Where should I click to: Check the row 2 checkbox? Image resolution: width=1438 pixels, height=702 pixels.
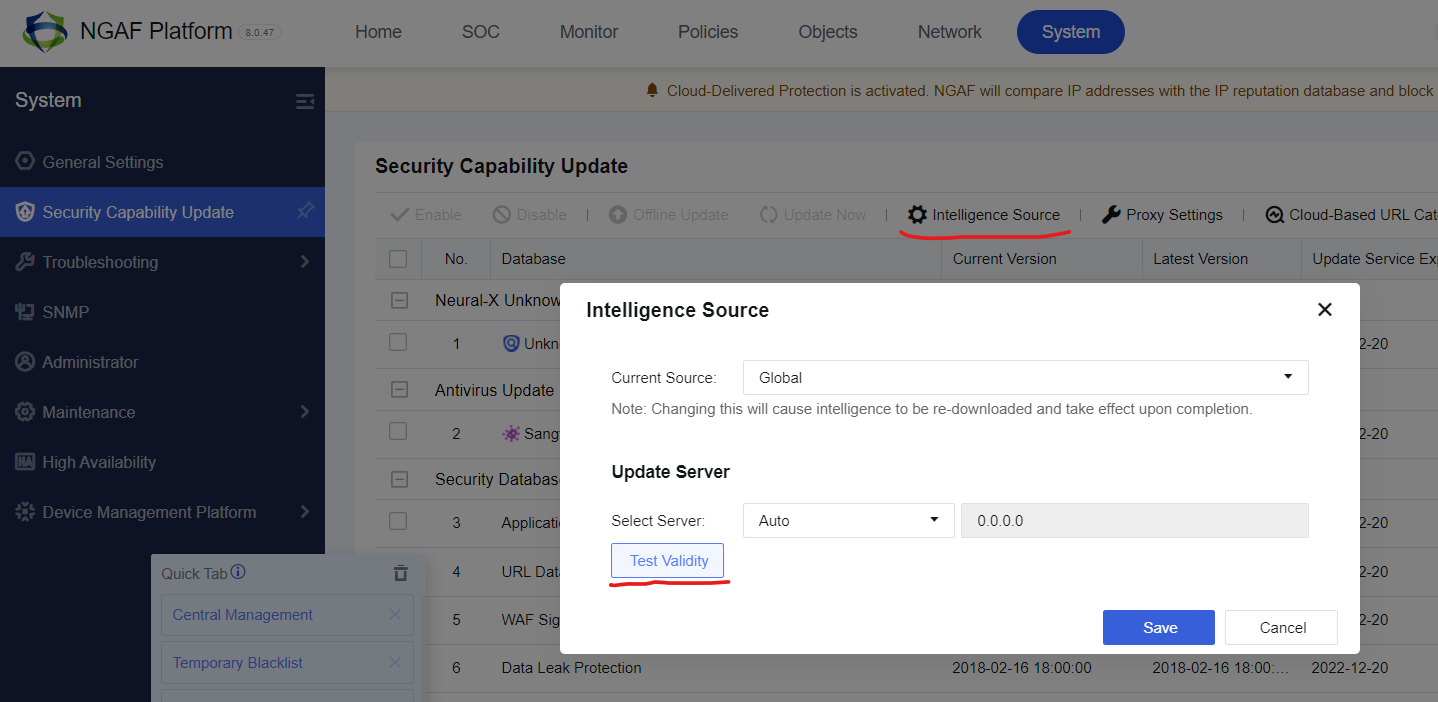(x=398, y=431)
